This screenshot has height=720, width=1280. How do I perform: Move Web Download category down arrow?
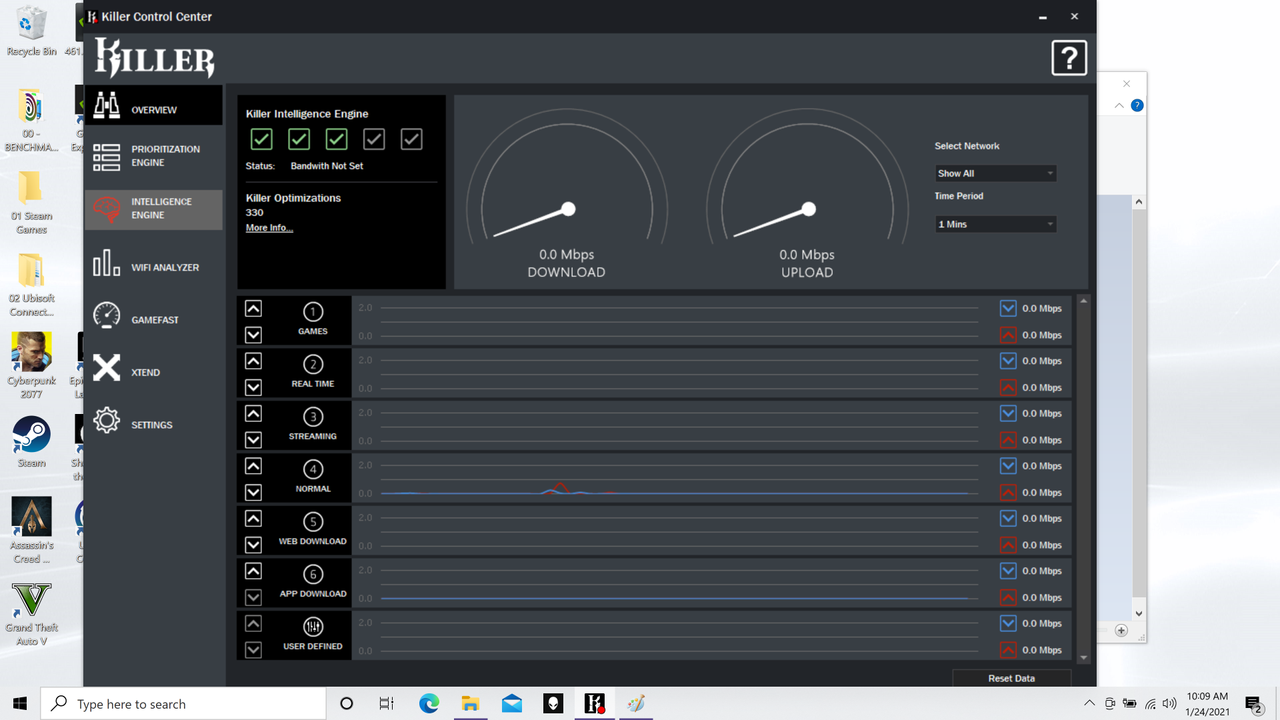pos(253,545)
